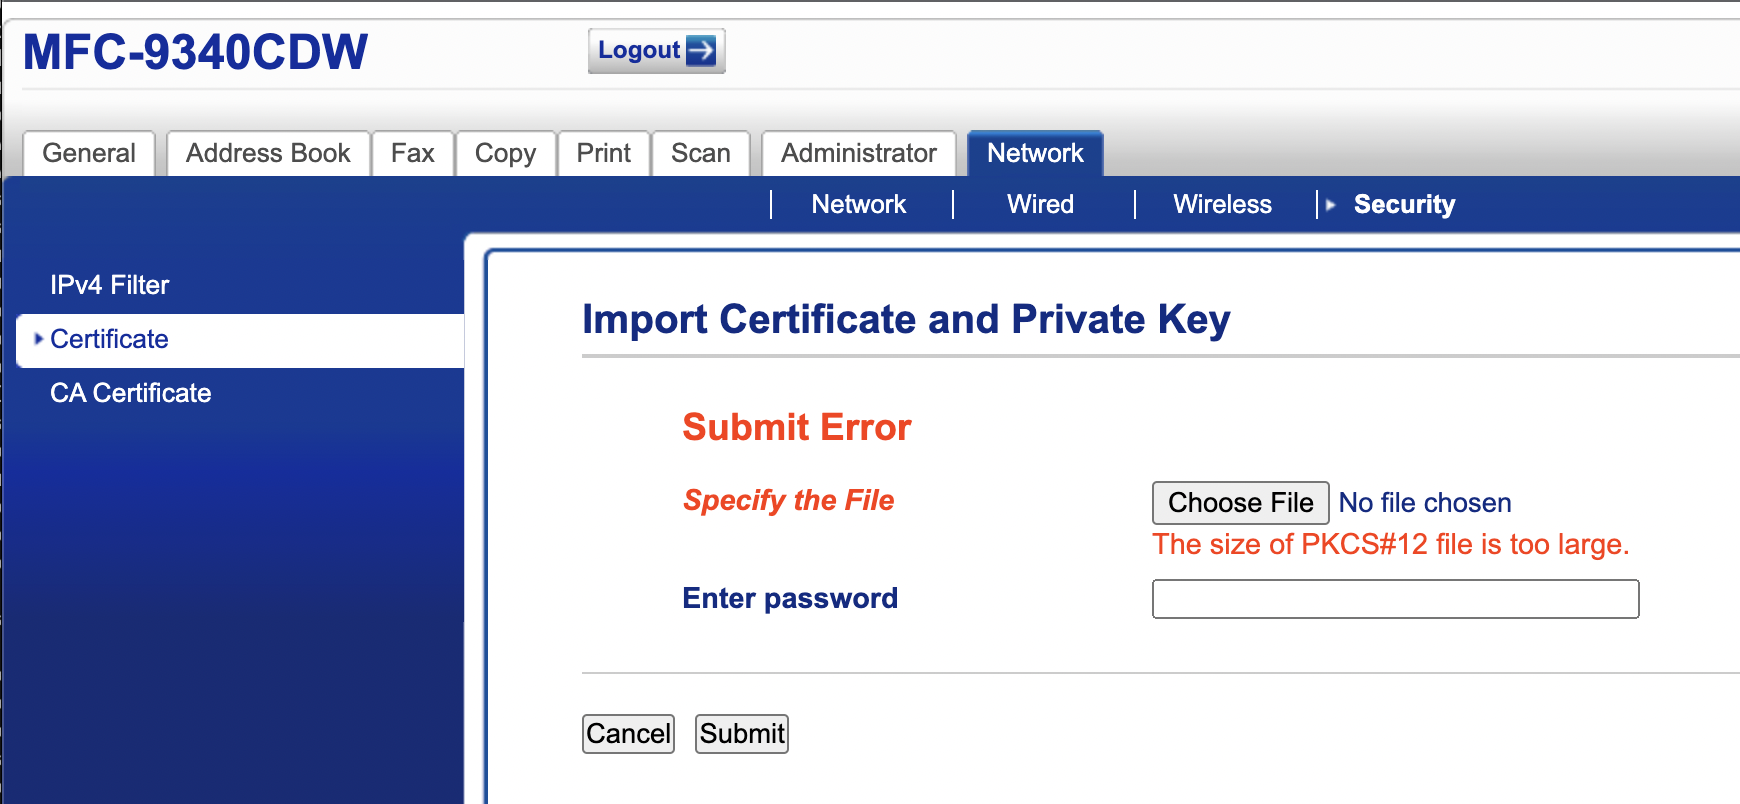Viewport: 1740px width, 804px height.
Task: Select Certificate in the sidebar
Action: [109, 339]
